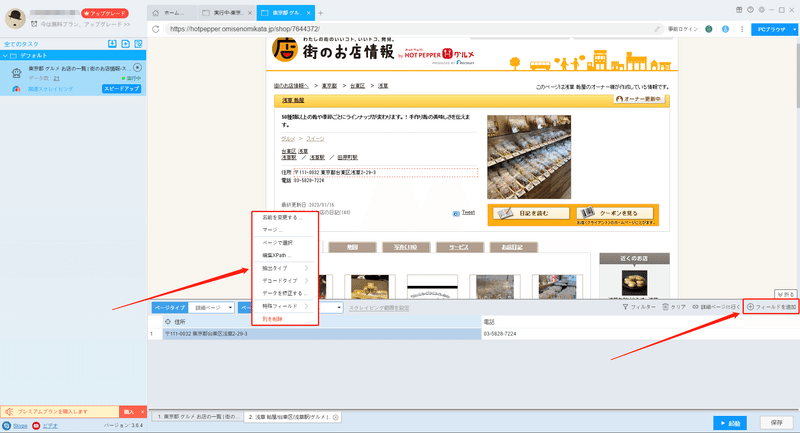This screenshot has height=433, width=800.
Task: Click クーポンを見る button on webpage
Action: 615,213
